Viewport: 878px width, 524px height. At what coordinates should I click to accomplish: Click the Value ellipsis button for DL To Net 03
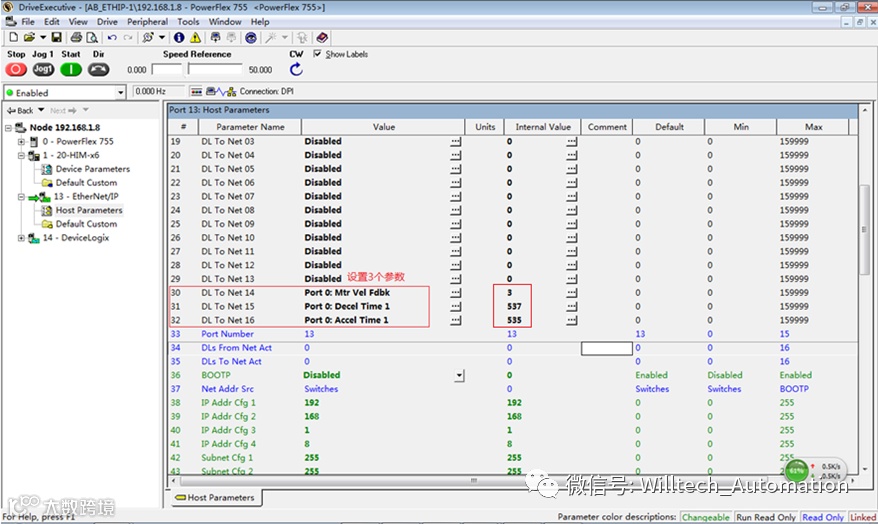coord(456,142)
